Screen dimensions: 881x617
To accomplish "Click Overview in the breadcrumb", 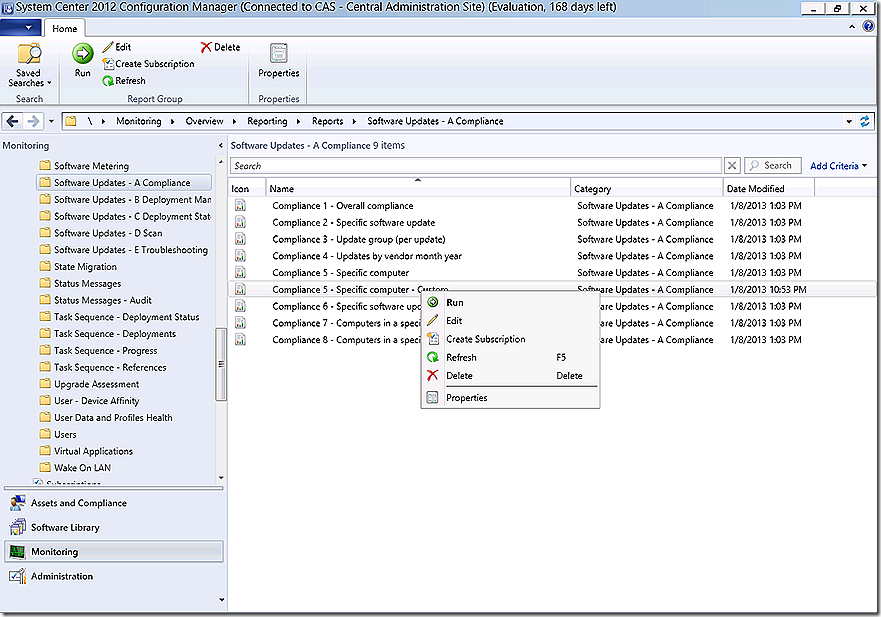I will pos(204,121).
